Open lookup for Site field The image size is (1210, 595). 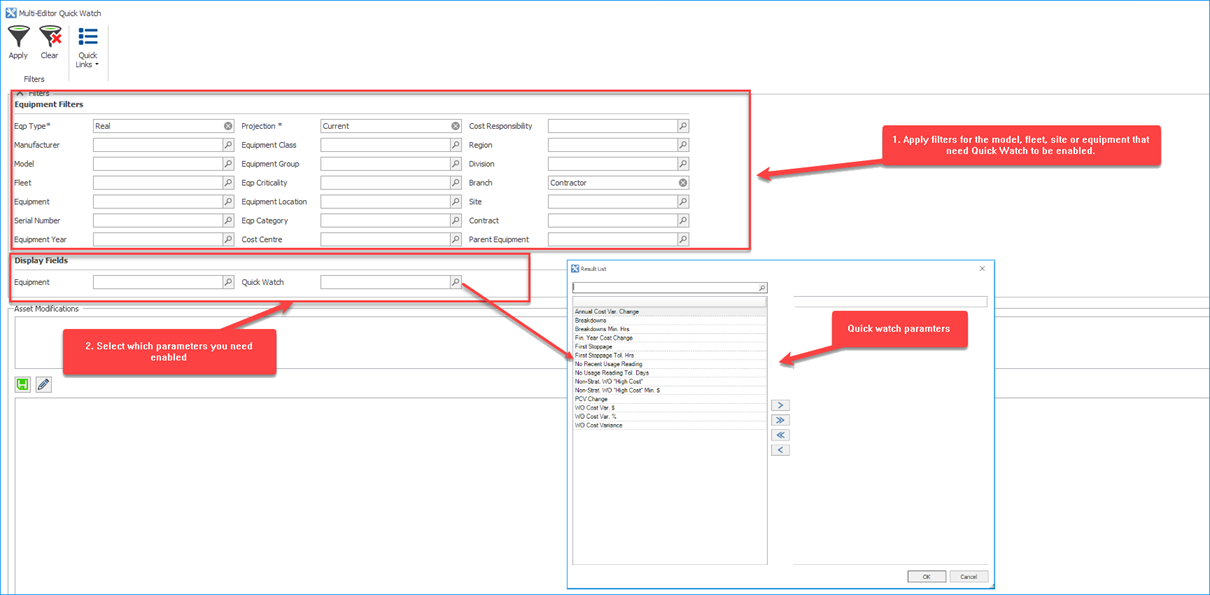click(x=683, y=202)
